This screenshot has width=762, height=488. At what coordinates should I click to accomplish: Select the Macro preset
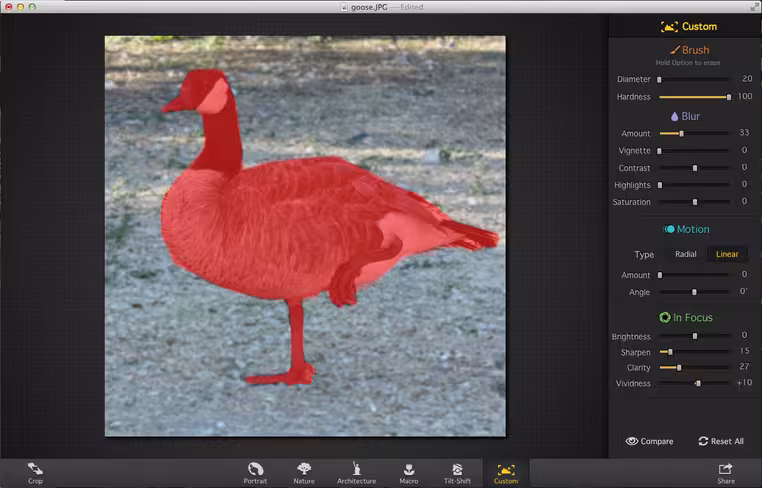409,473
